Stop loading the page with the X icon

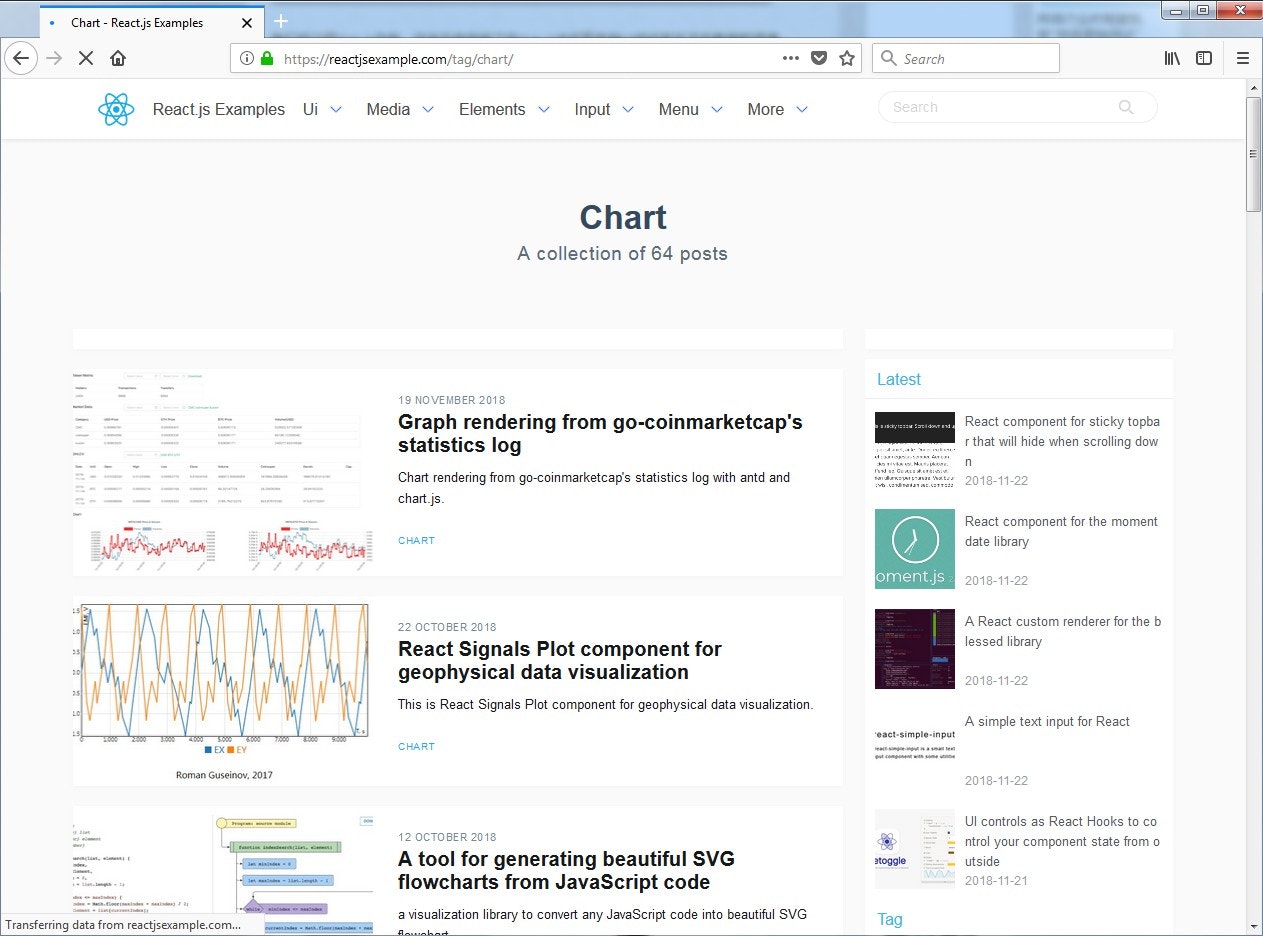coord(85,58)
